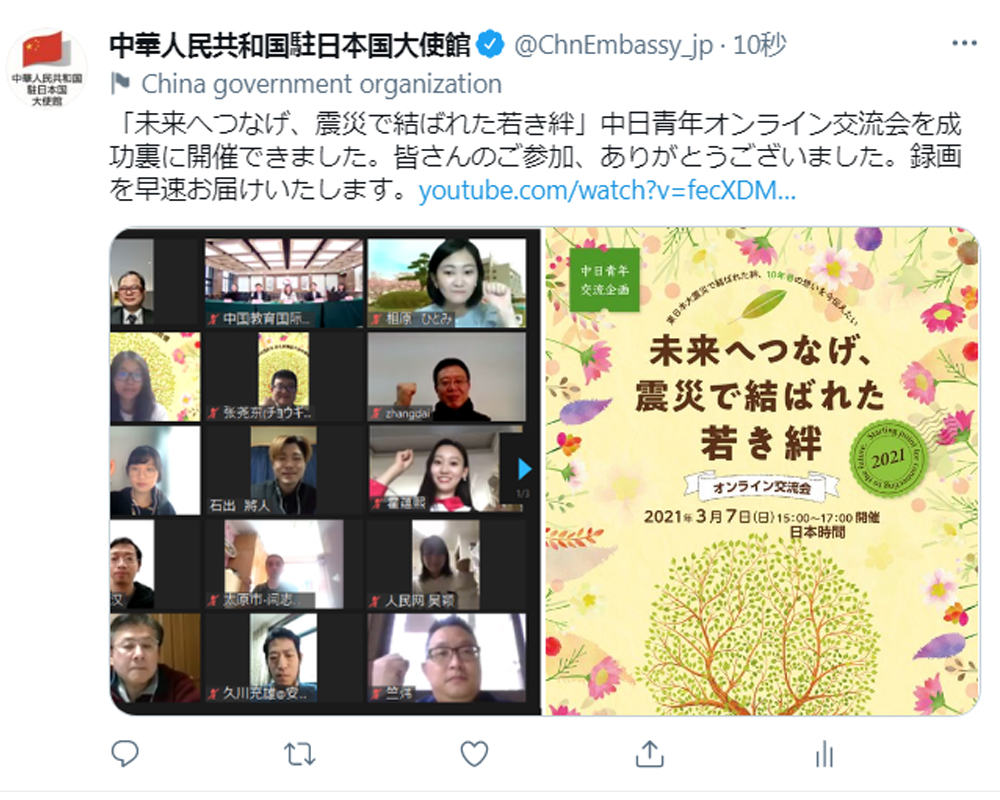
Task: Open the three-dot more options menu
Action: pyautogui.click(x=964, y=43)
